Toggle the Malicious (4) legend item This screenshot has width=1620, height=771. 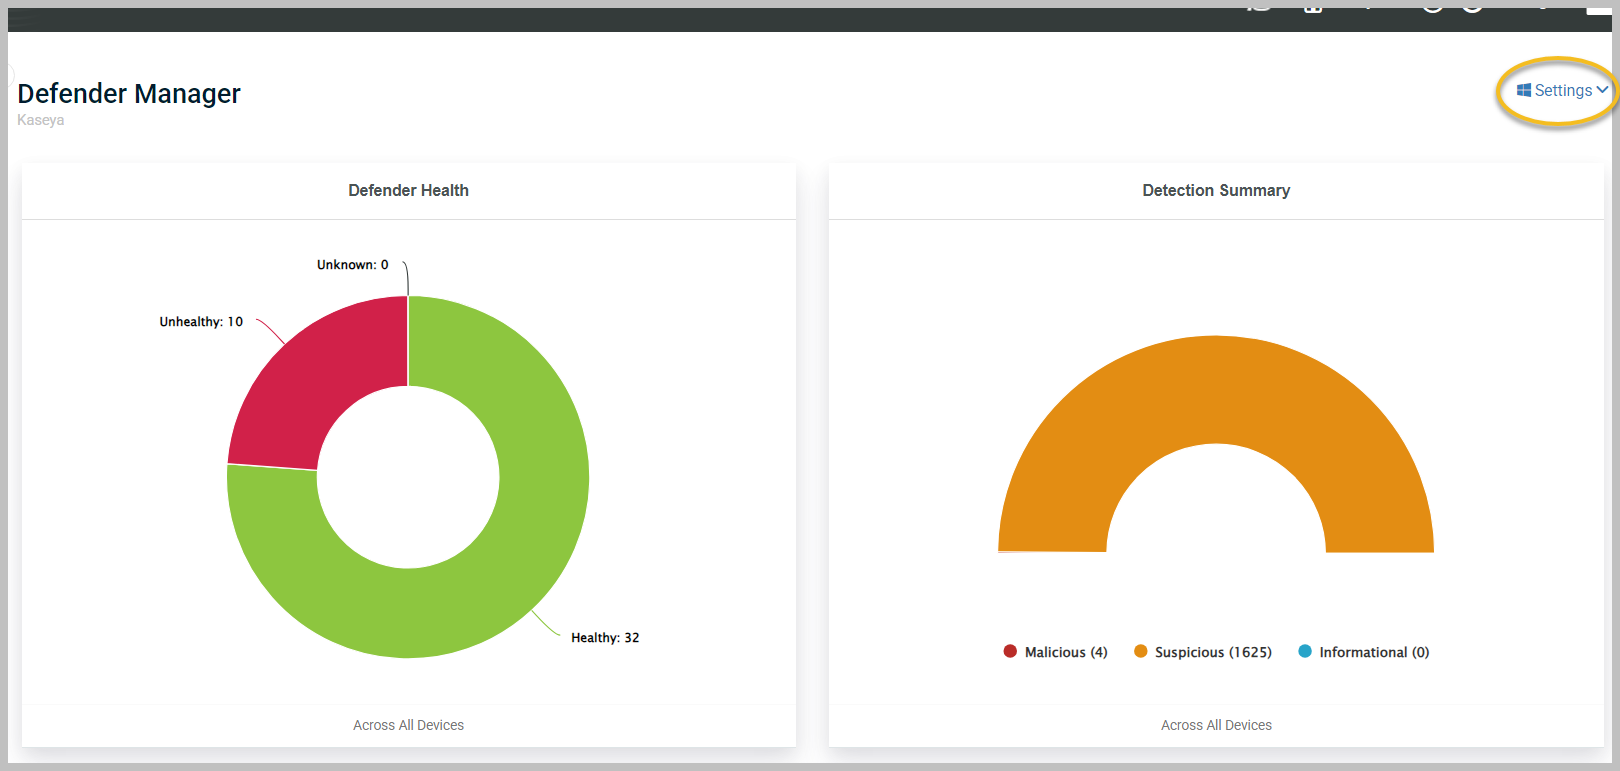[x=1056, y=652]
